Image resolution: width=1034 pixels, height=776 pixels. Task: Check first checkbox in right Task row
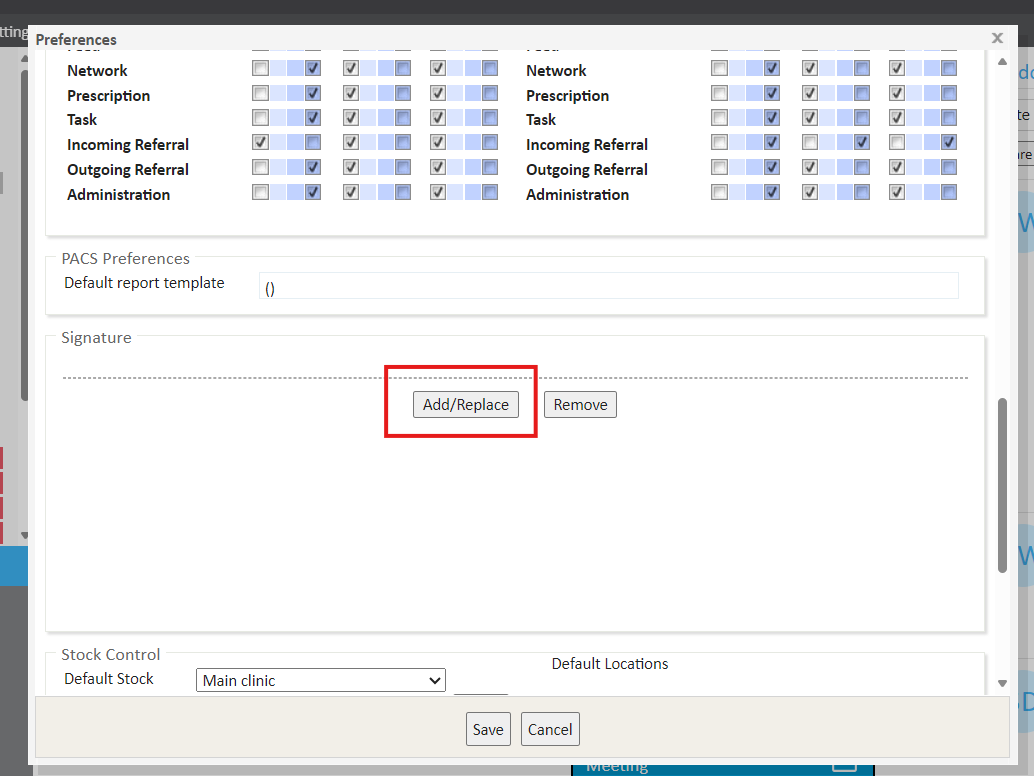tap(720, 118)
